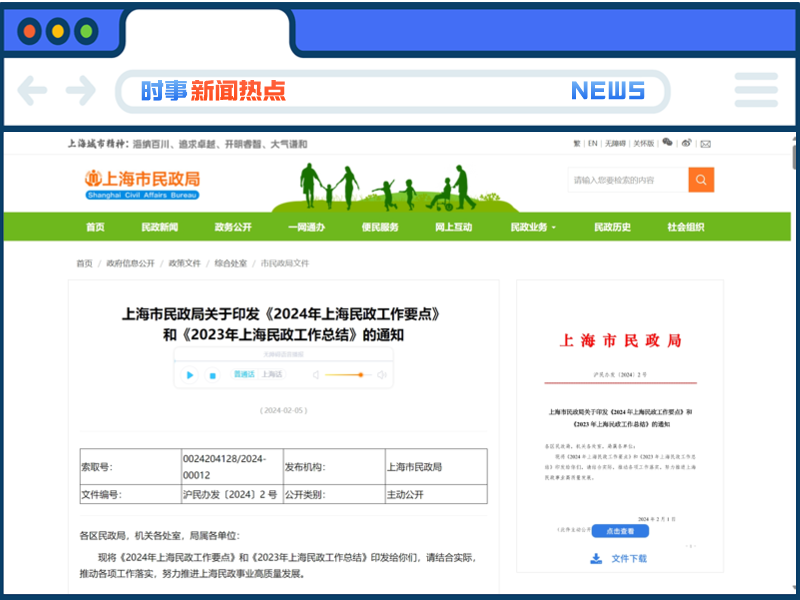Switch audio language back to 普通话
The image size is (800, 600).
244,375
